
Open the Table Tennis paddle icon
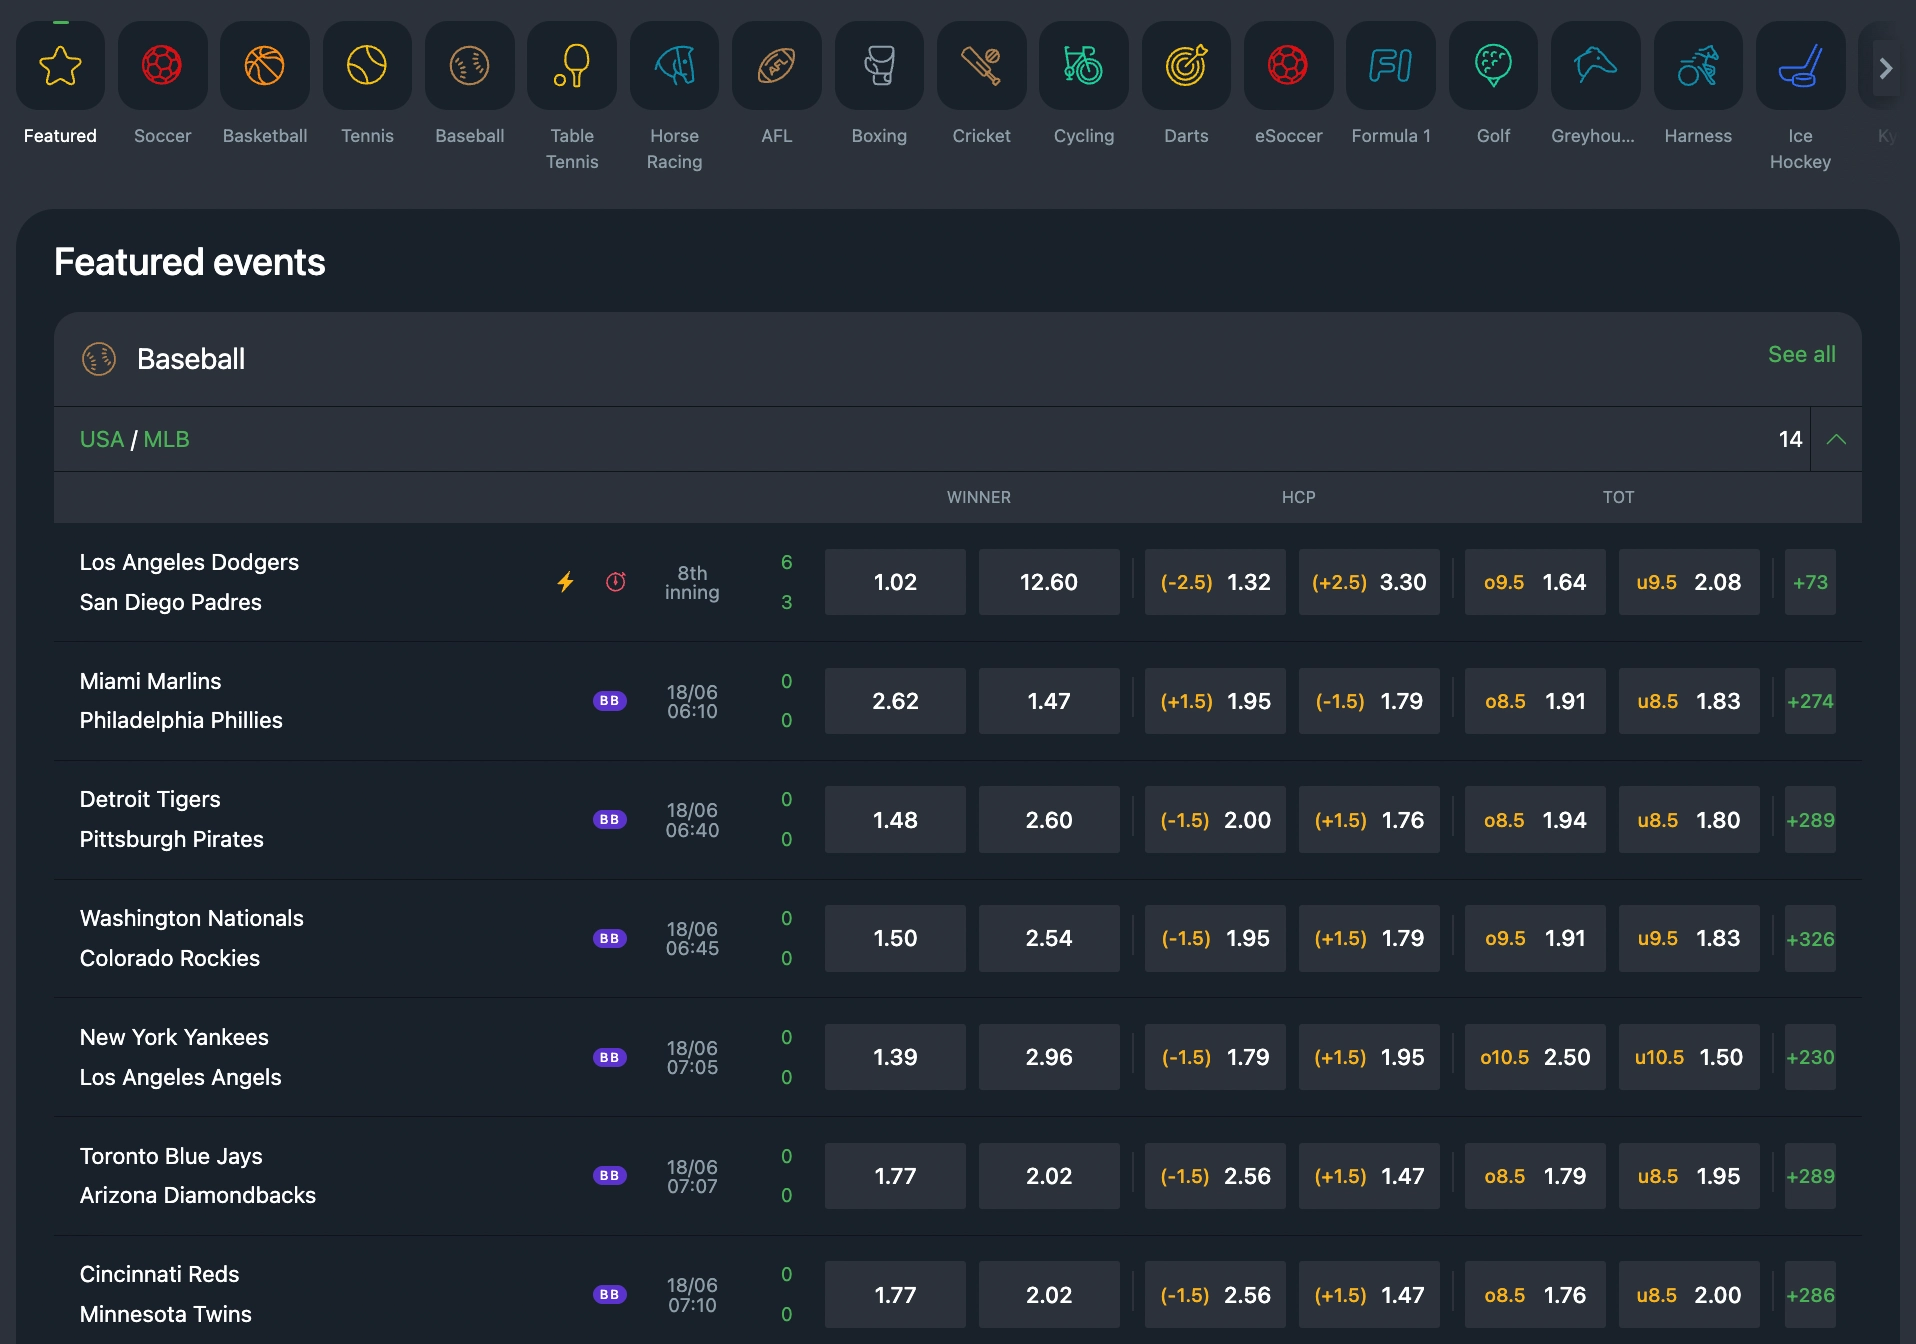[572, 66]
